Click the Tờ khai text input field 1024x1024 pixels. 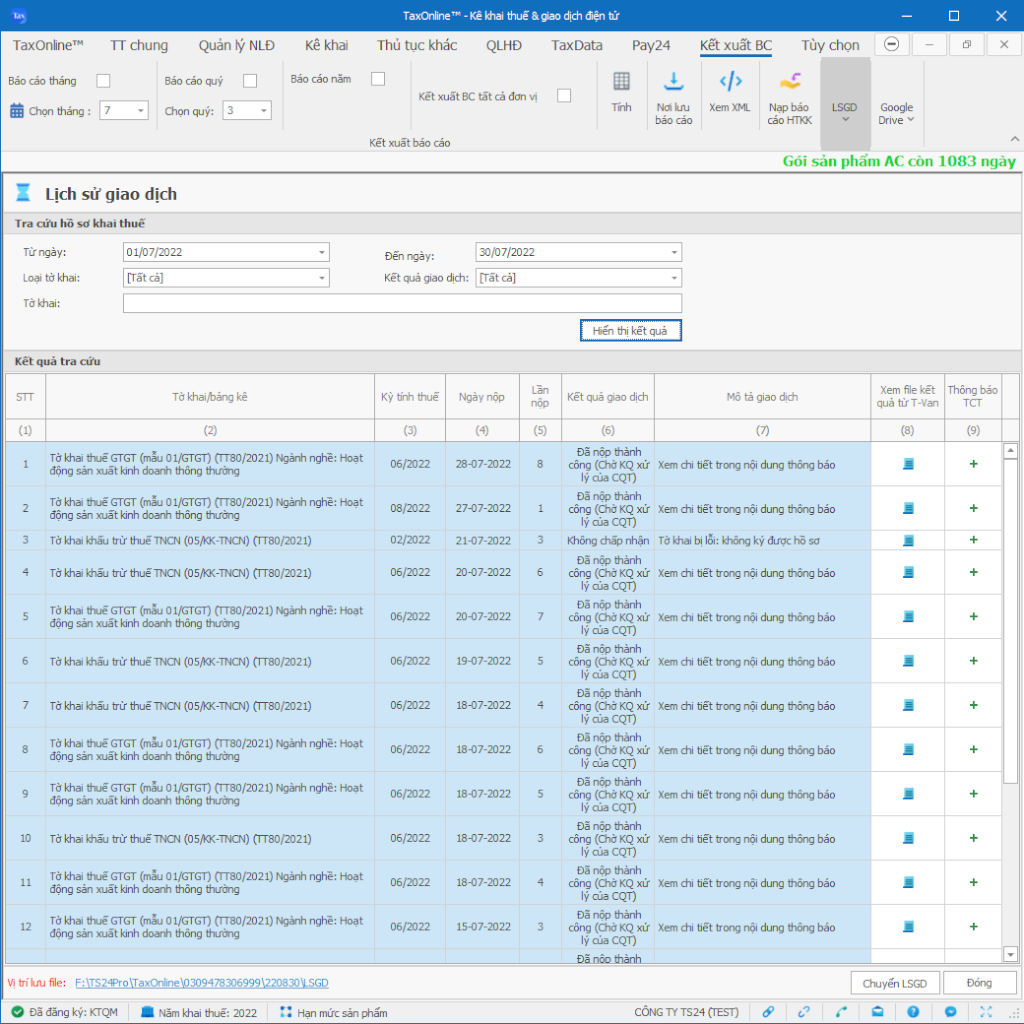[x=402, y=303]
